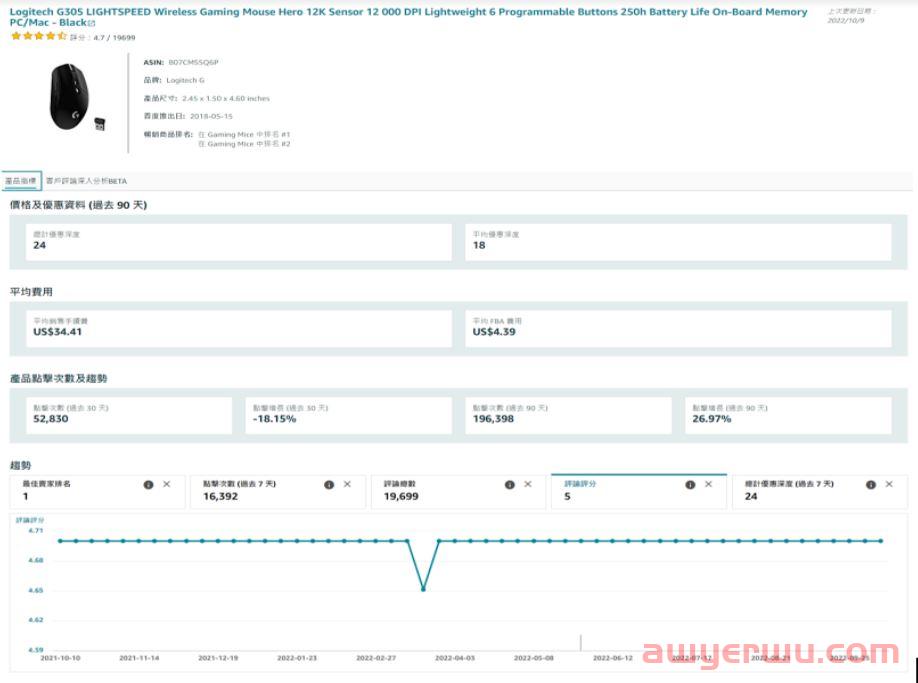Select the 最佳賣家排名 trend metric card

[x=97, y=492]
